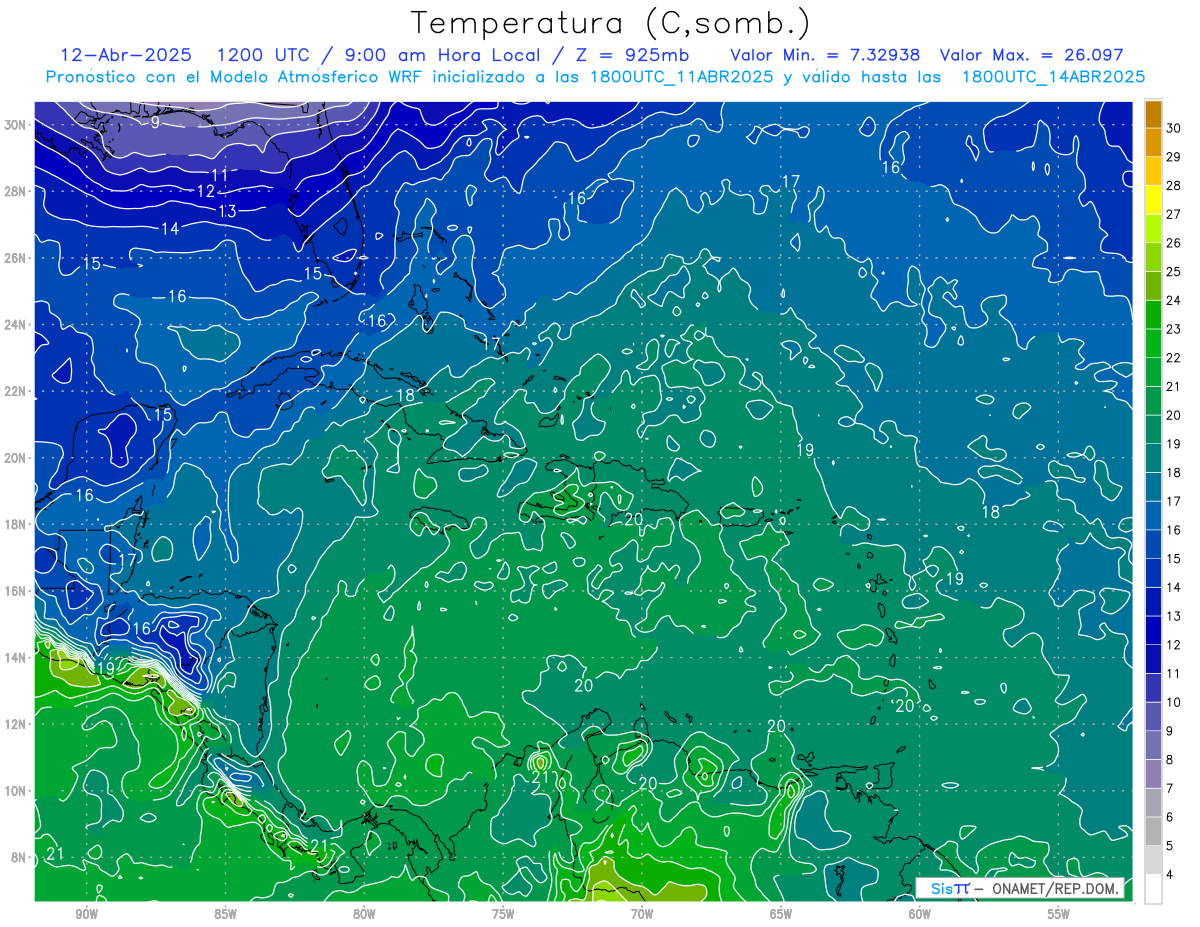Click the 26N latitude axis label
The image size is (1200, 927).
pos(15,258)
